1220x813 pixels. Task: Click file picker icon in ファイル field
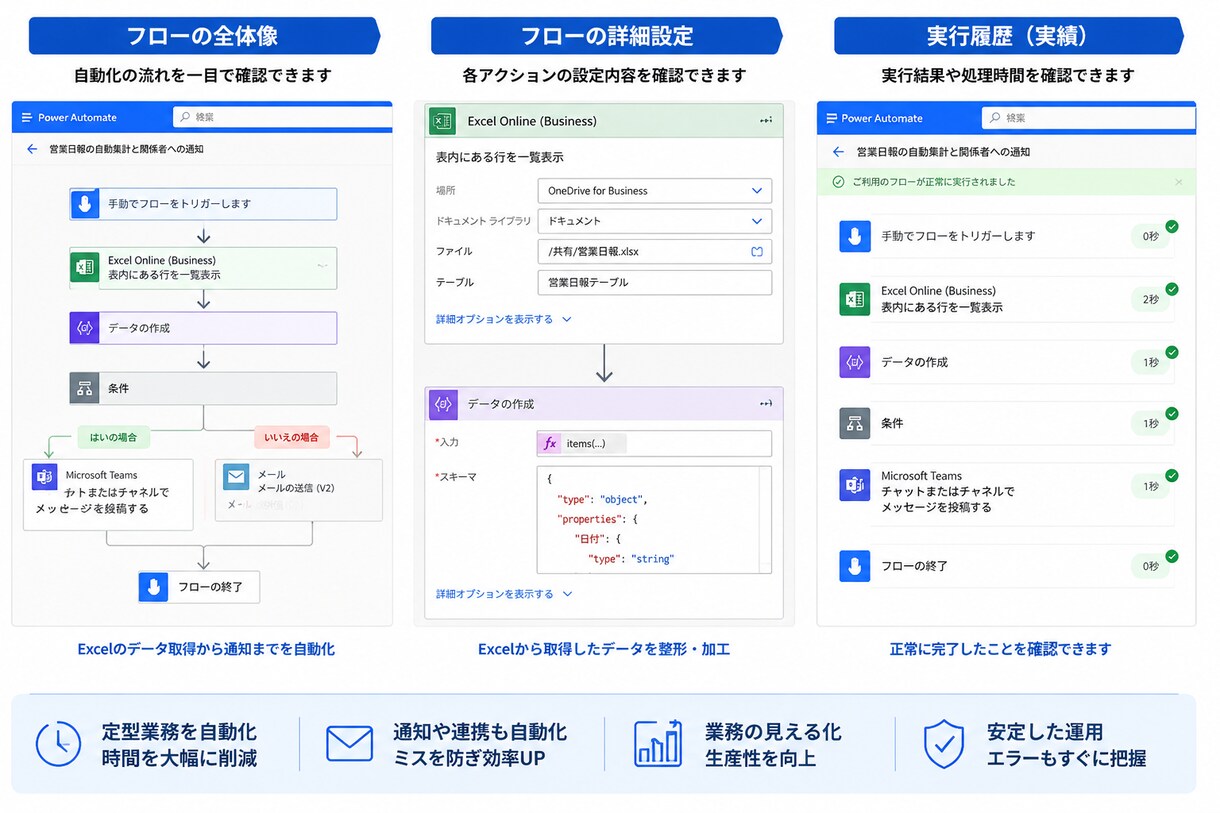click(757, 252)
